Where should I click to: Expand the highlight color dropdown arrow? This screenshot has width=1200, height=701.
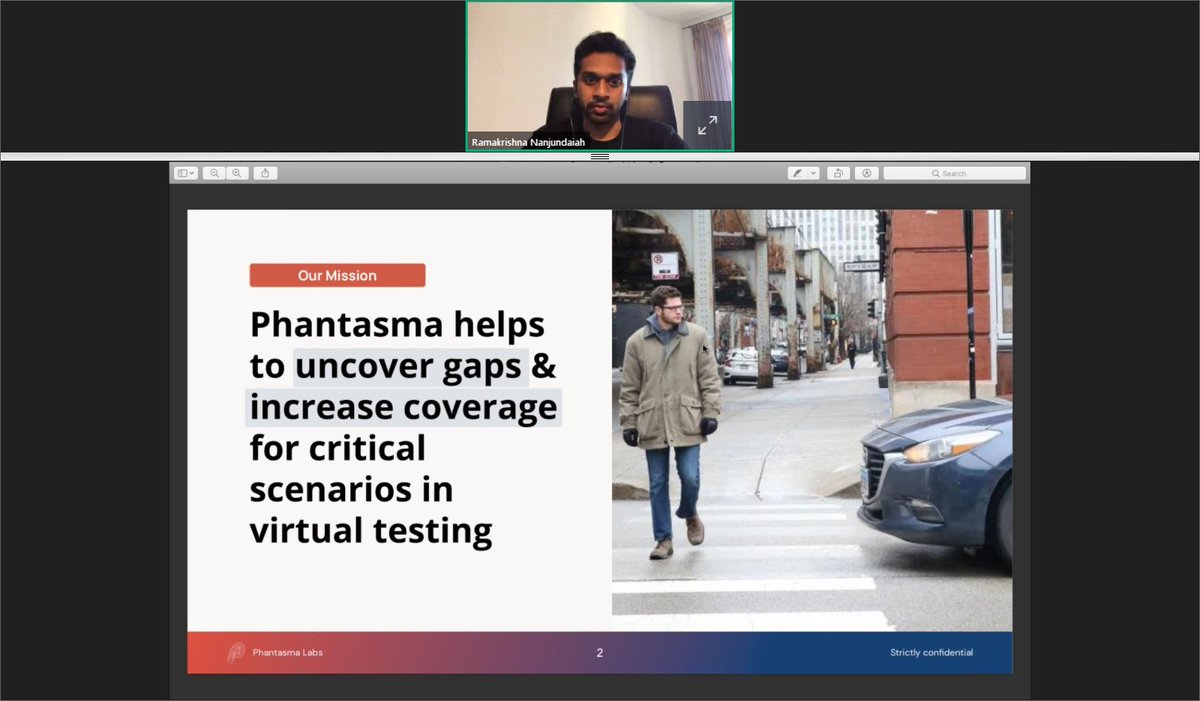coord(813,173)
